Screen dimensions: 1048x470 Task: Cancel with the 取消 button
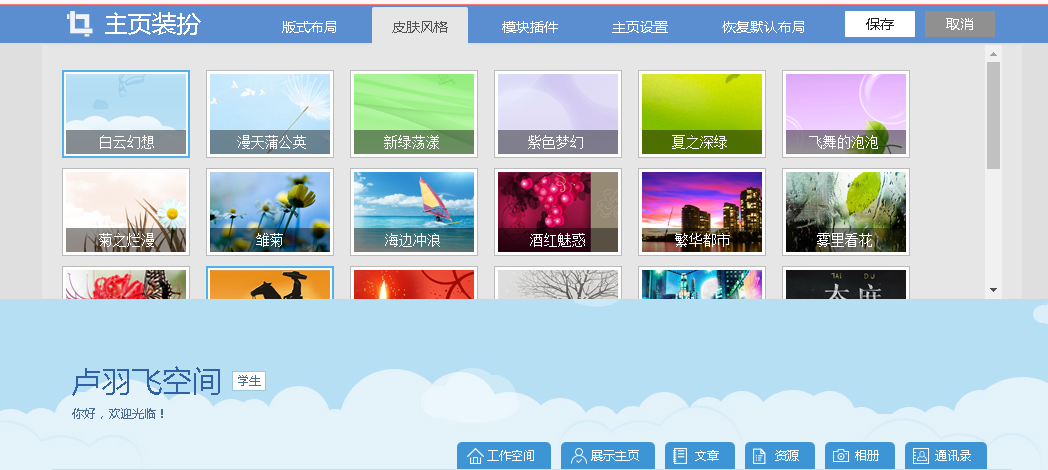click(960, 24)
